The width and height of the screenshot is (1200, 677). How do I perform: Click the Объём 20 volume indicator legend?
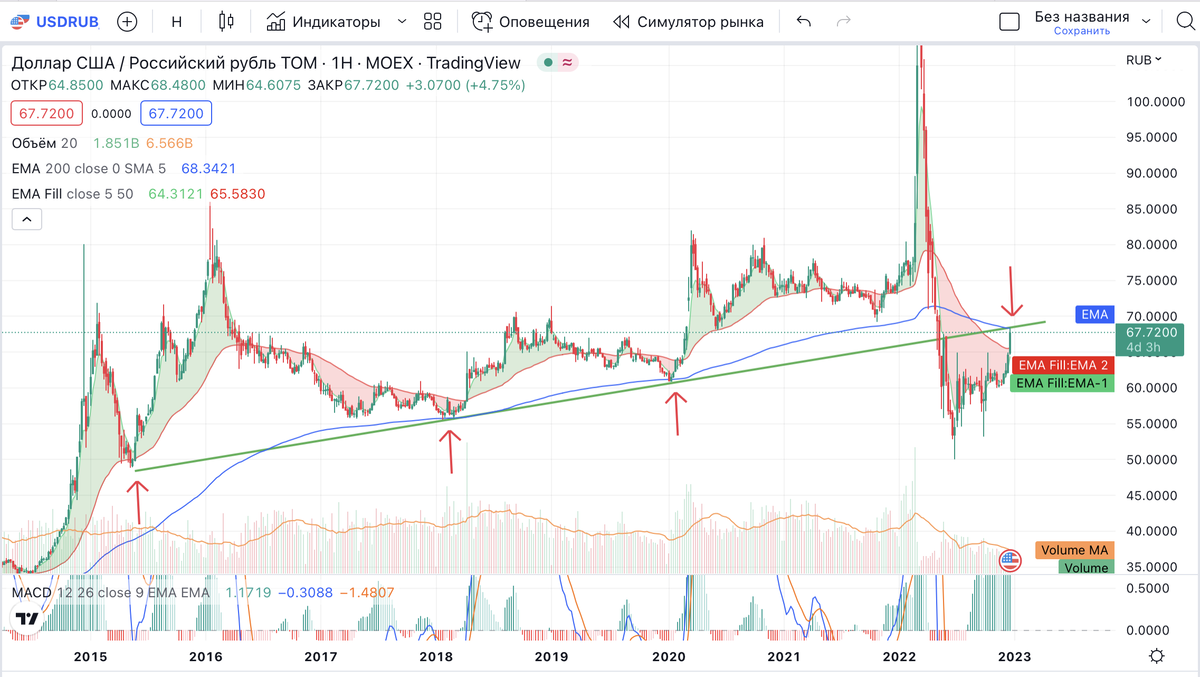coord(44,143)
